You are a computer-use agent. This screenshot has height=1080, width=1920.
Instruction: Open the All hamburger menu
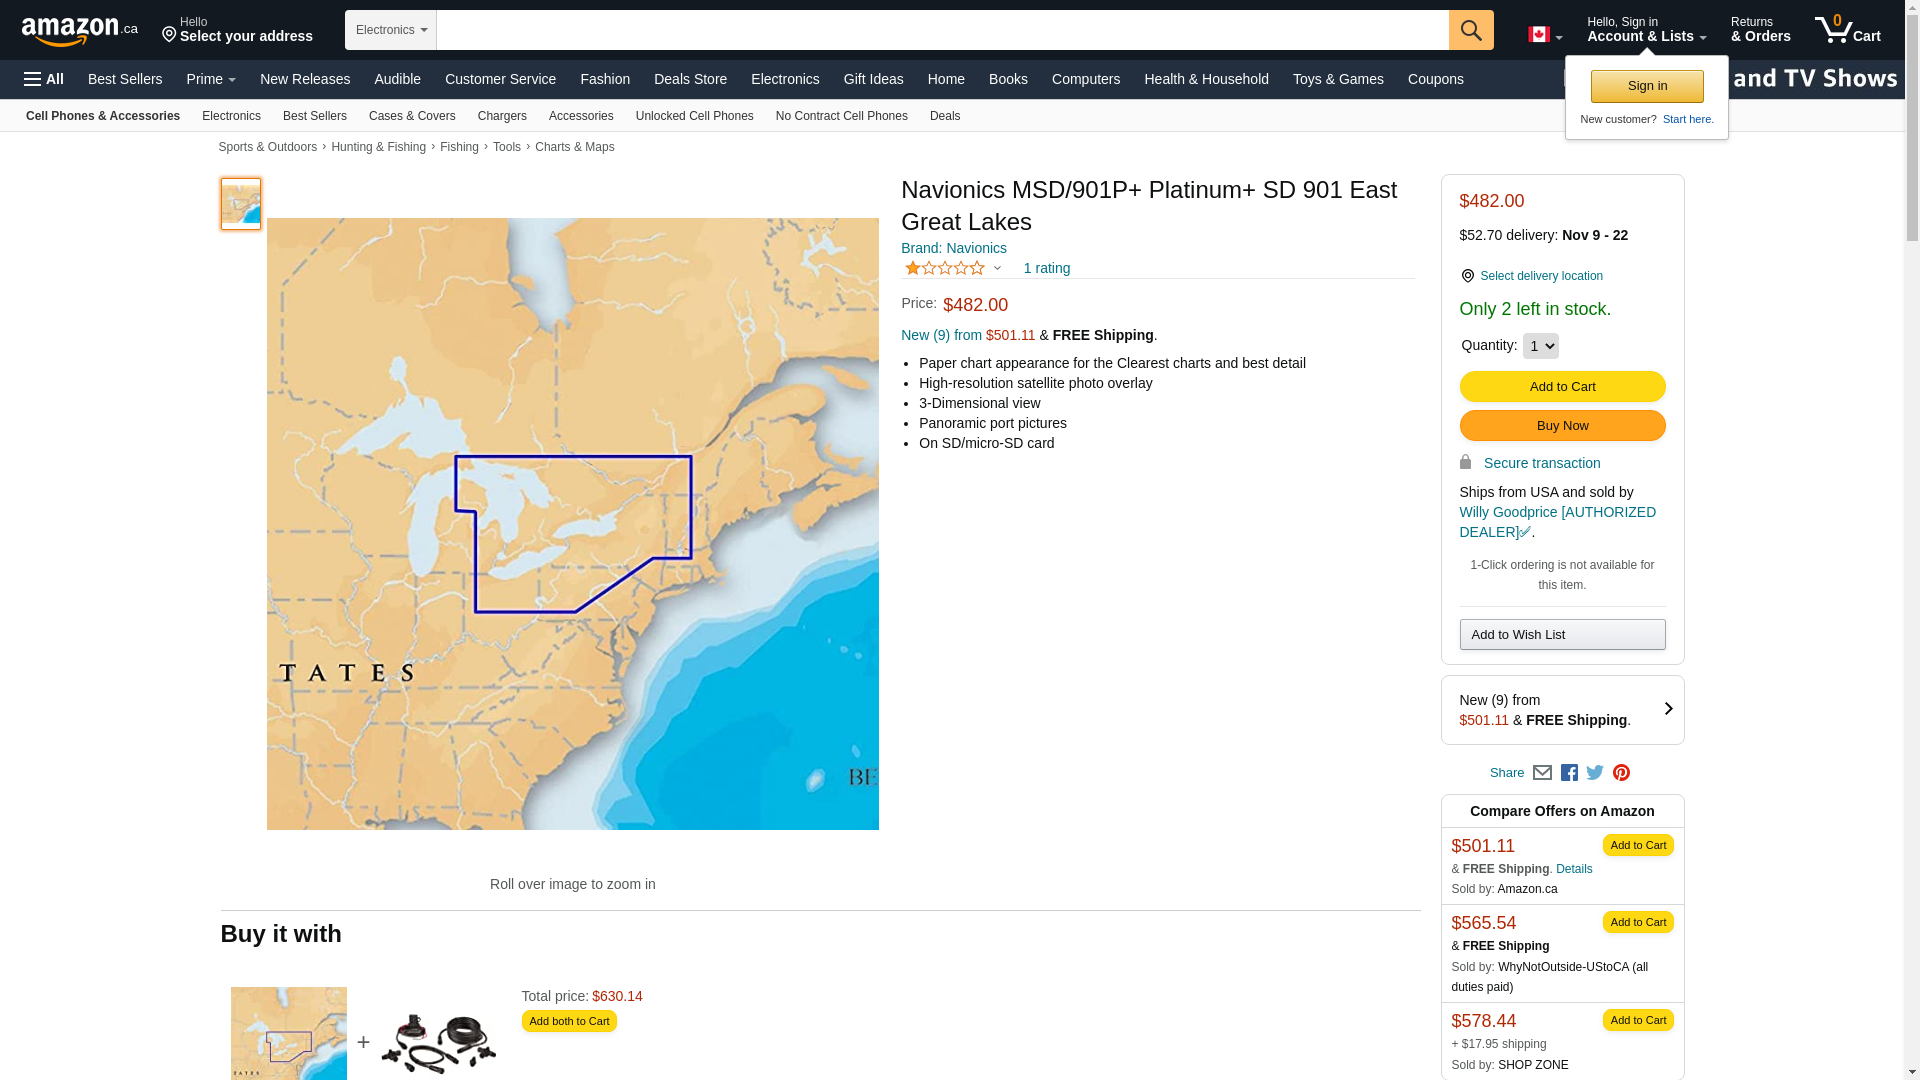tap(44, 79)
